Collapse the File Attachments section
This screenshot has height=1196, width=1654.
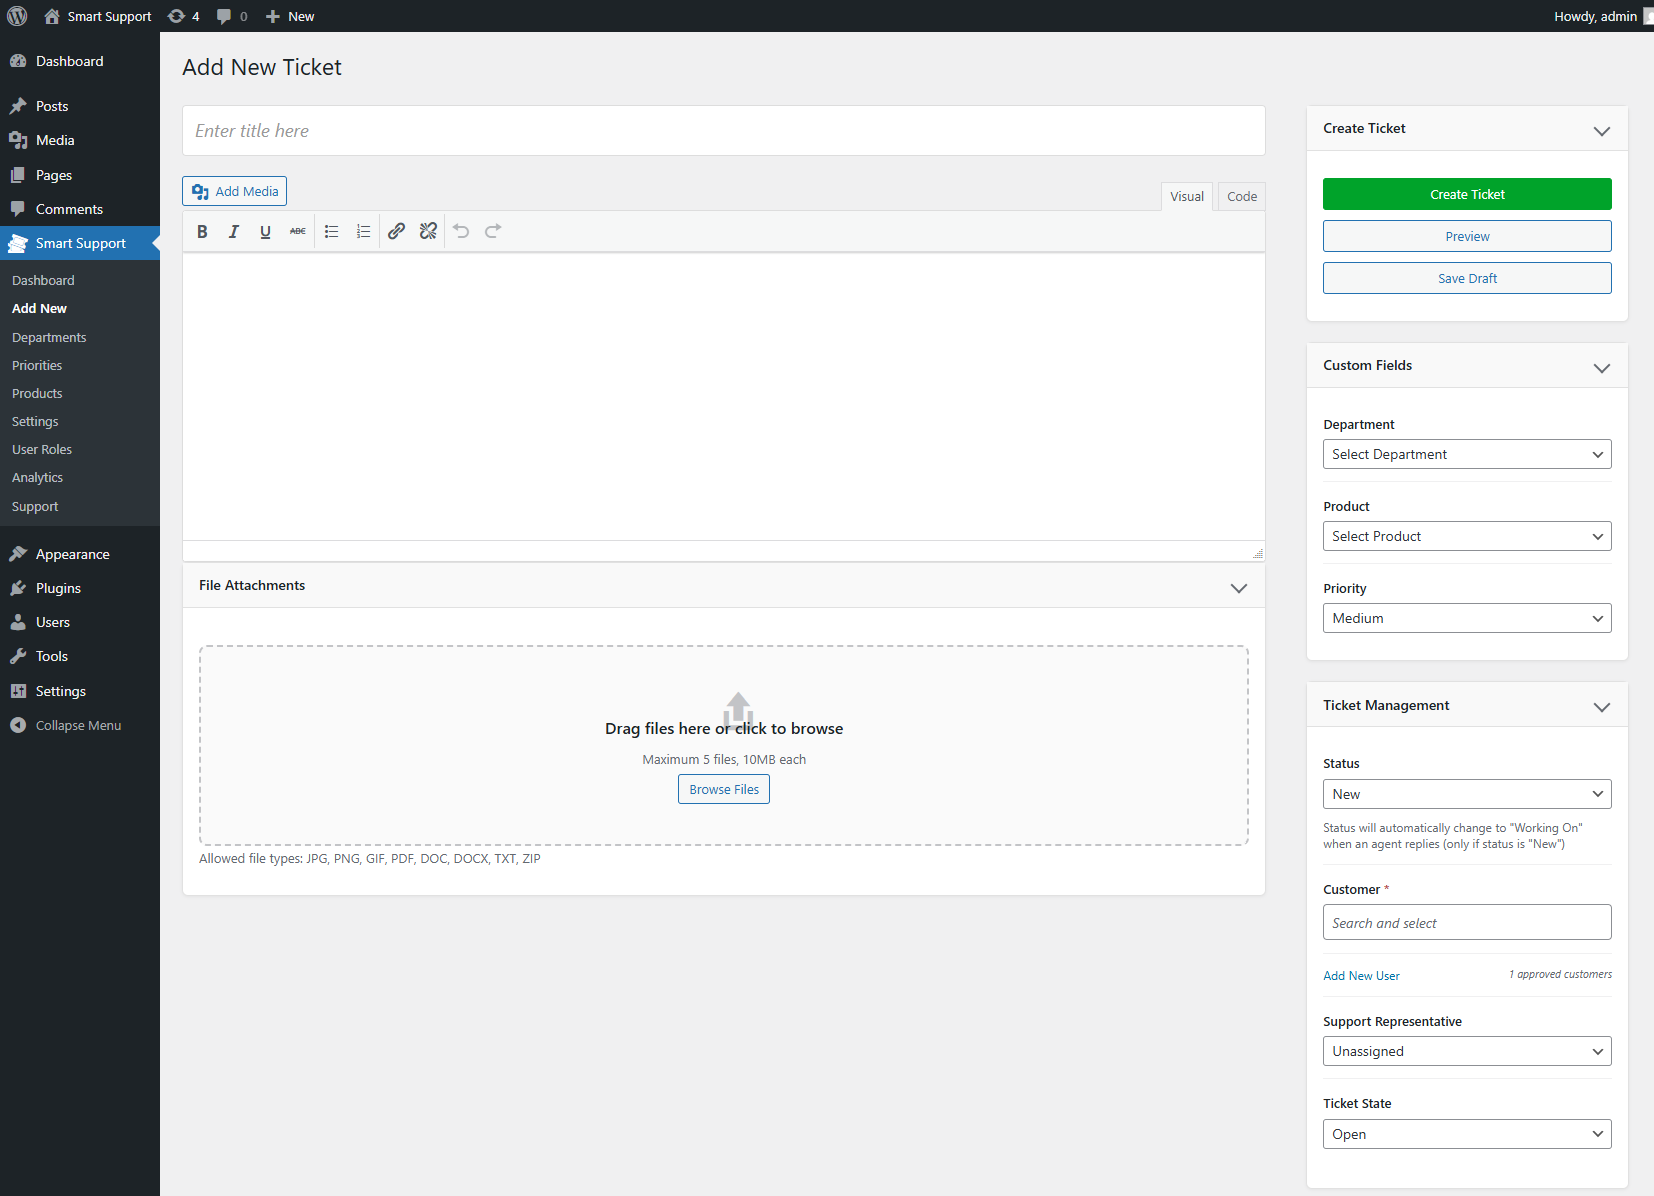(1238, 587)
